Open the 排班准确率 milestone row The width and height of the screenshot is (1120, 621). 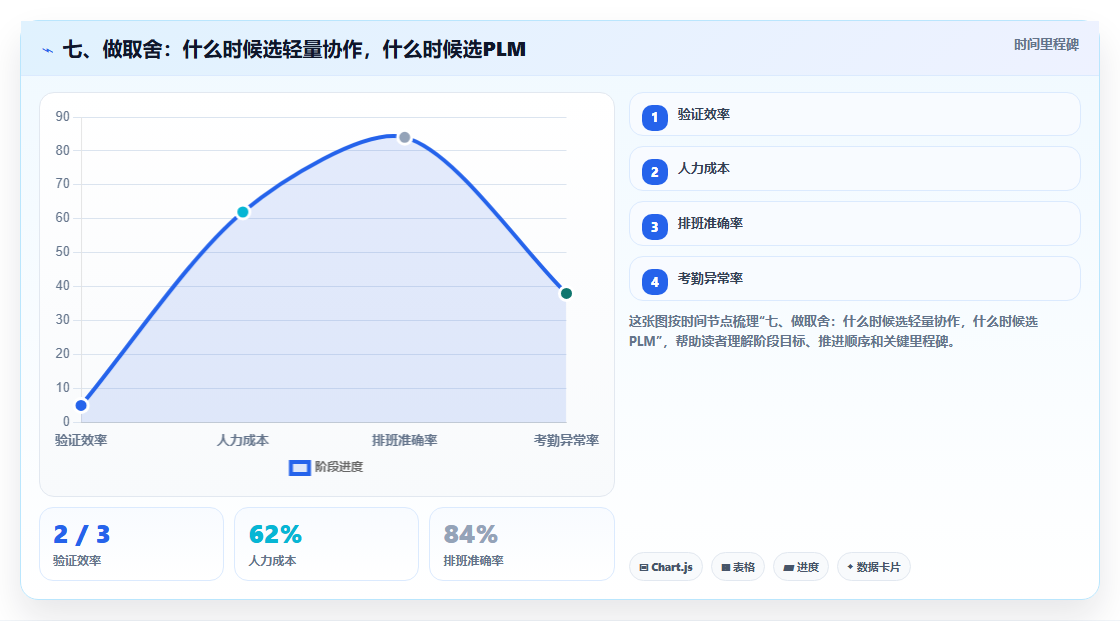pos(854,224)
